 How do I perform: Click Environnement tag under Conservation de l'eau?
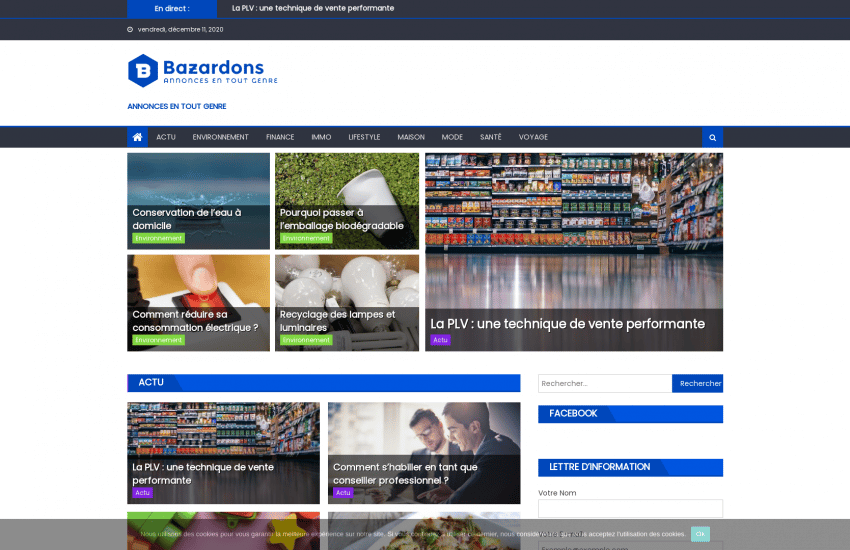pos(158,238)
